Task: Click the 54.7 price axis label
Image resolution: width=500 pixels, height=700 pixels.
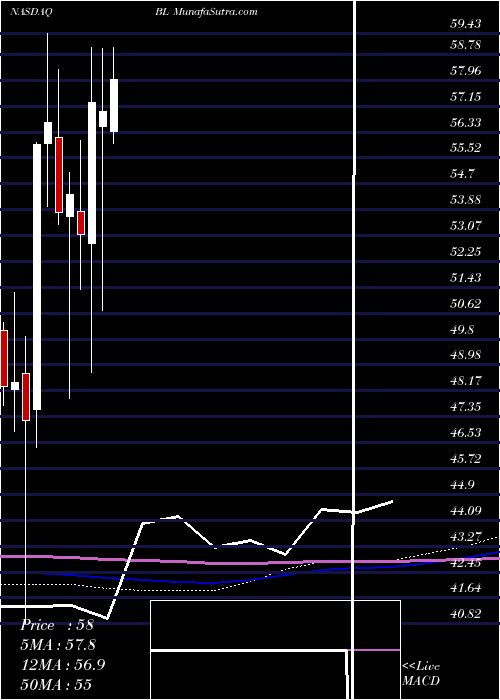Action: (x=462, y=174)
